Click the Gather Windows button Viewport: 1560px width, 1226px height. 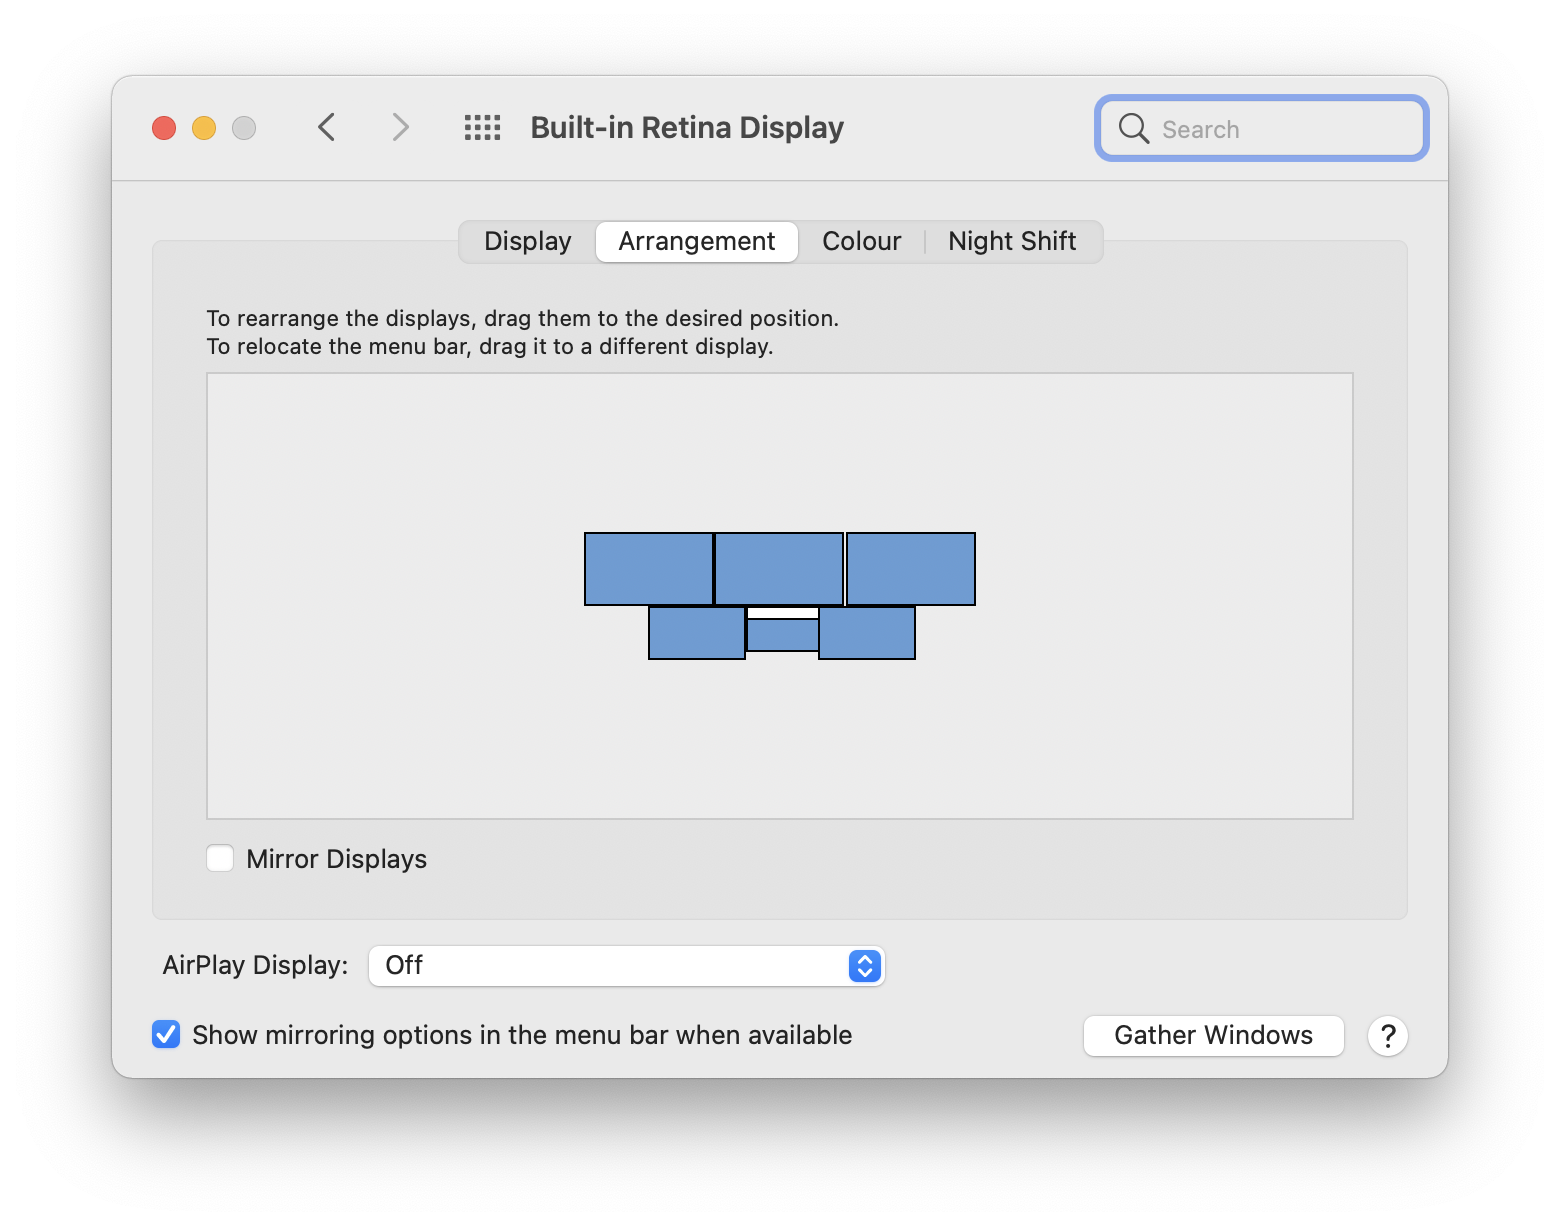(x=1214, y=1036)
